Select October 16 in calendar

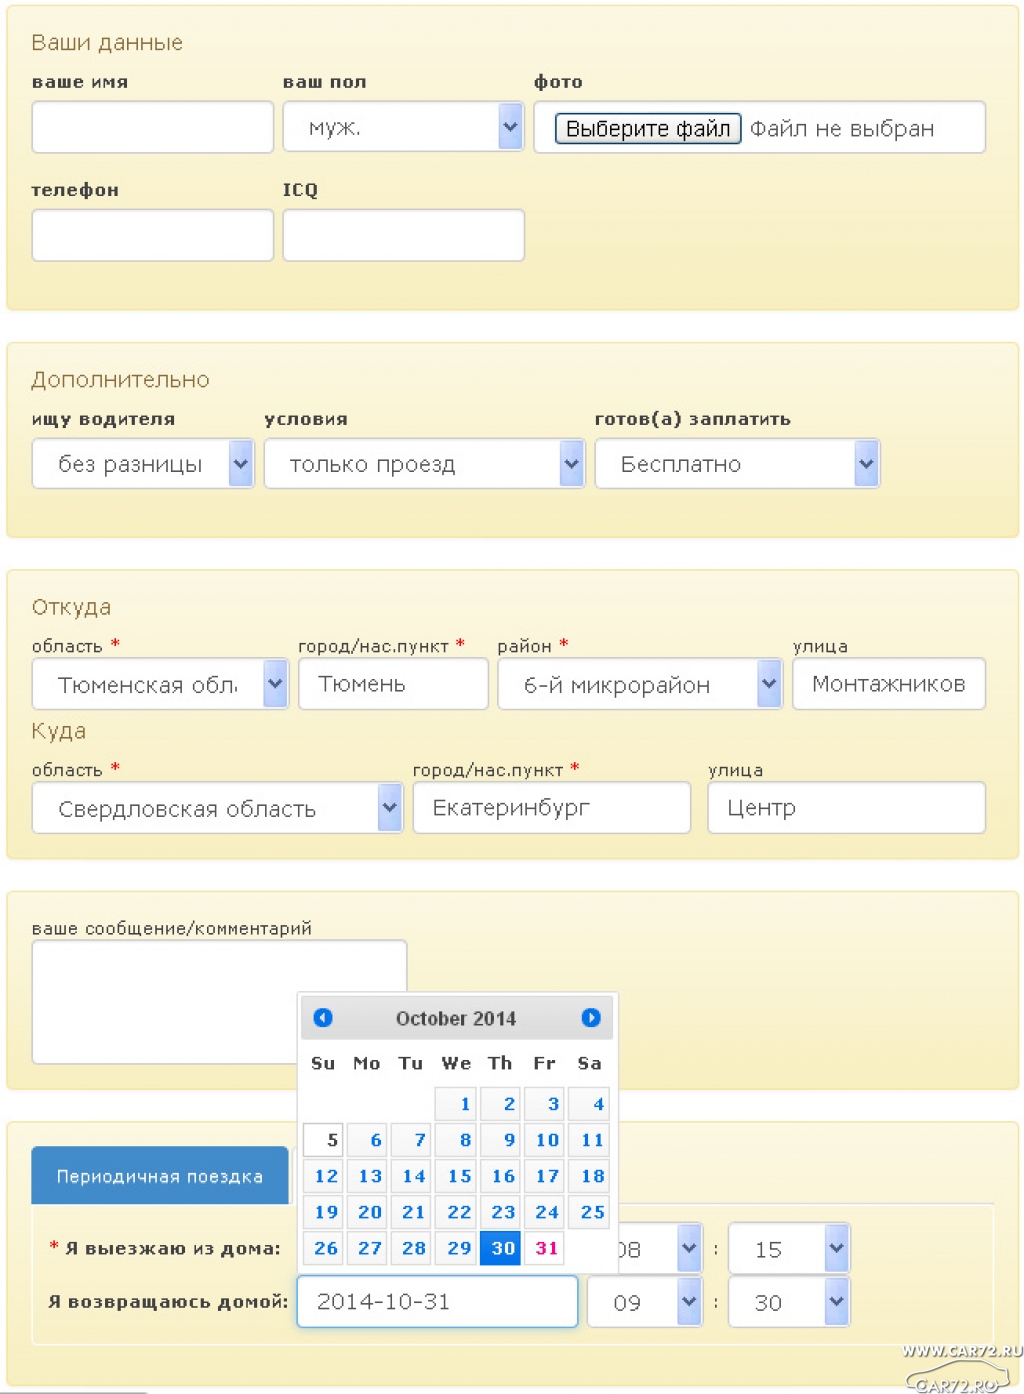pos(500,1176)
